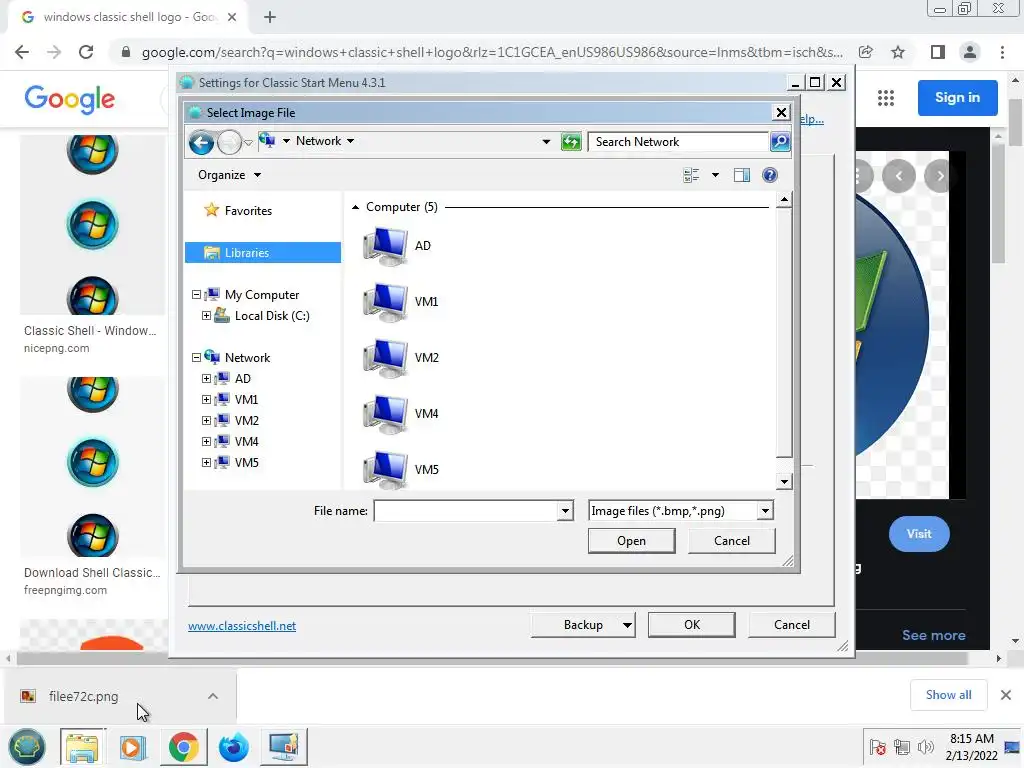
Task: Open www.classicshell.net link
Action: 242,626
